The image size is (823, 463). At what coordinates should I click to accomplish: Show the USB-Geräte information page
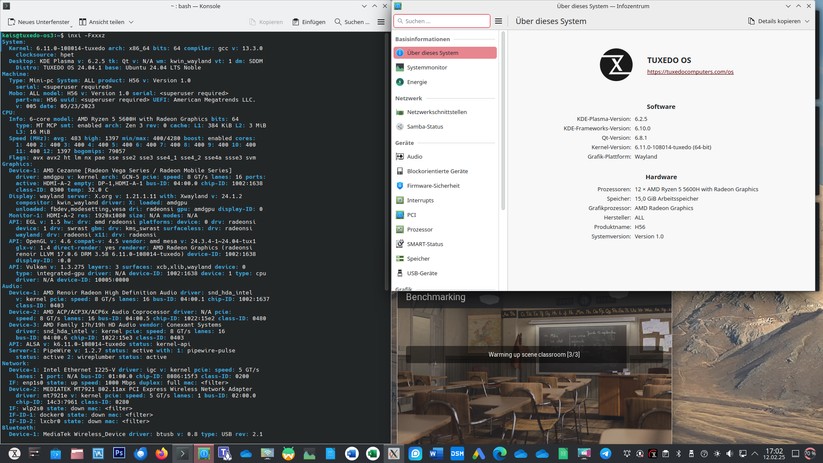click(x=421, y=273)
